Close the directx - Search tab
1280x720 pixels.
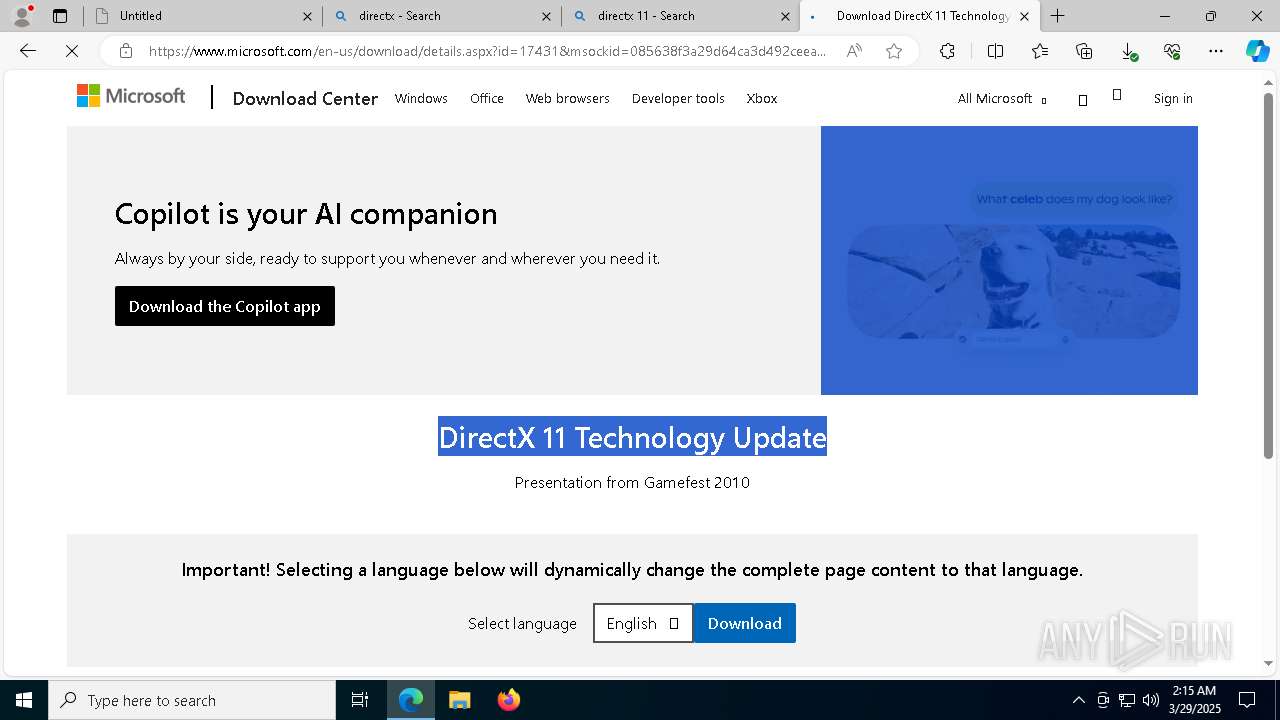[x=546, y=16]
